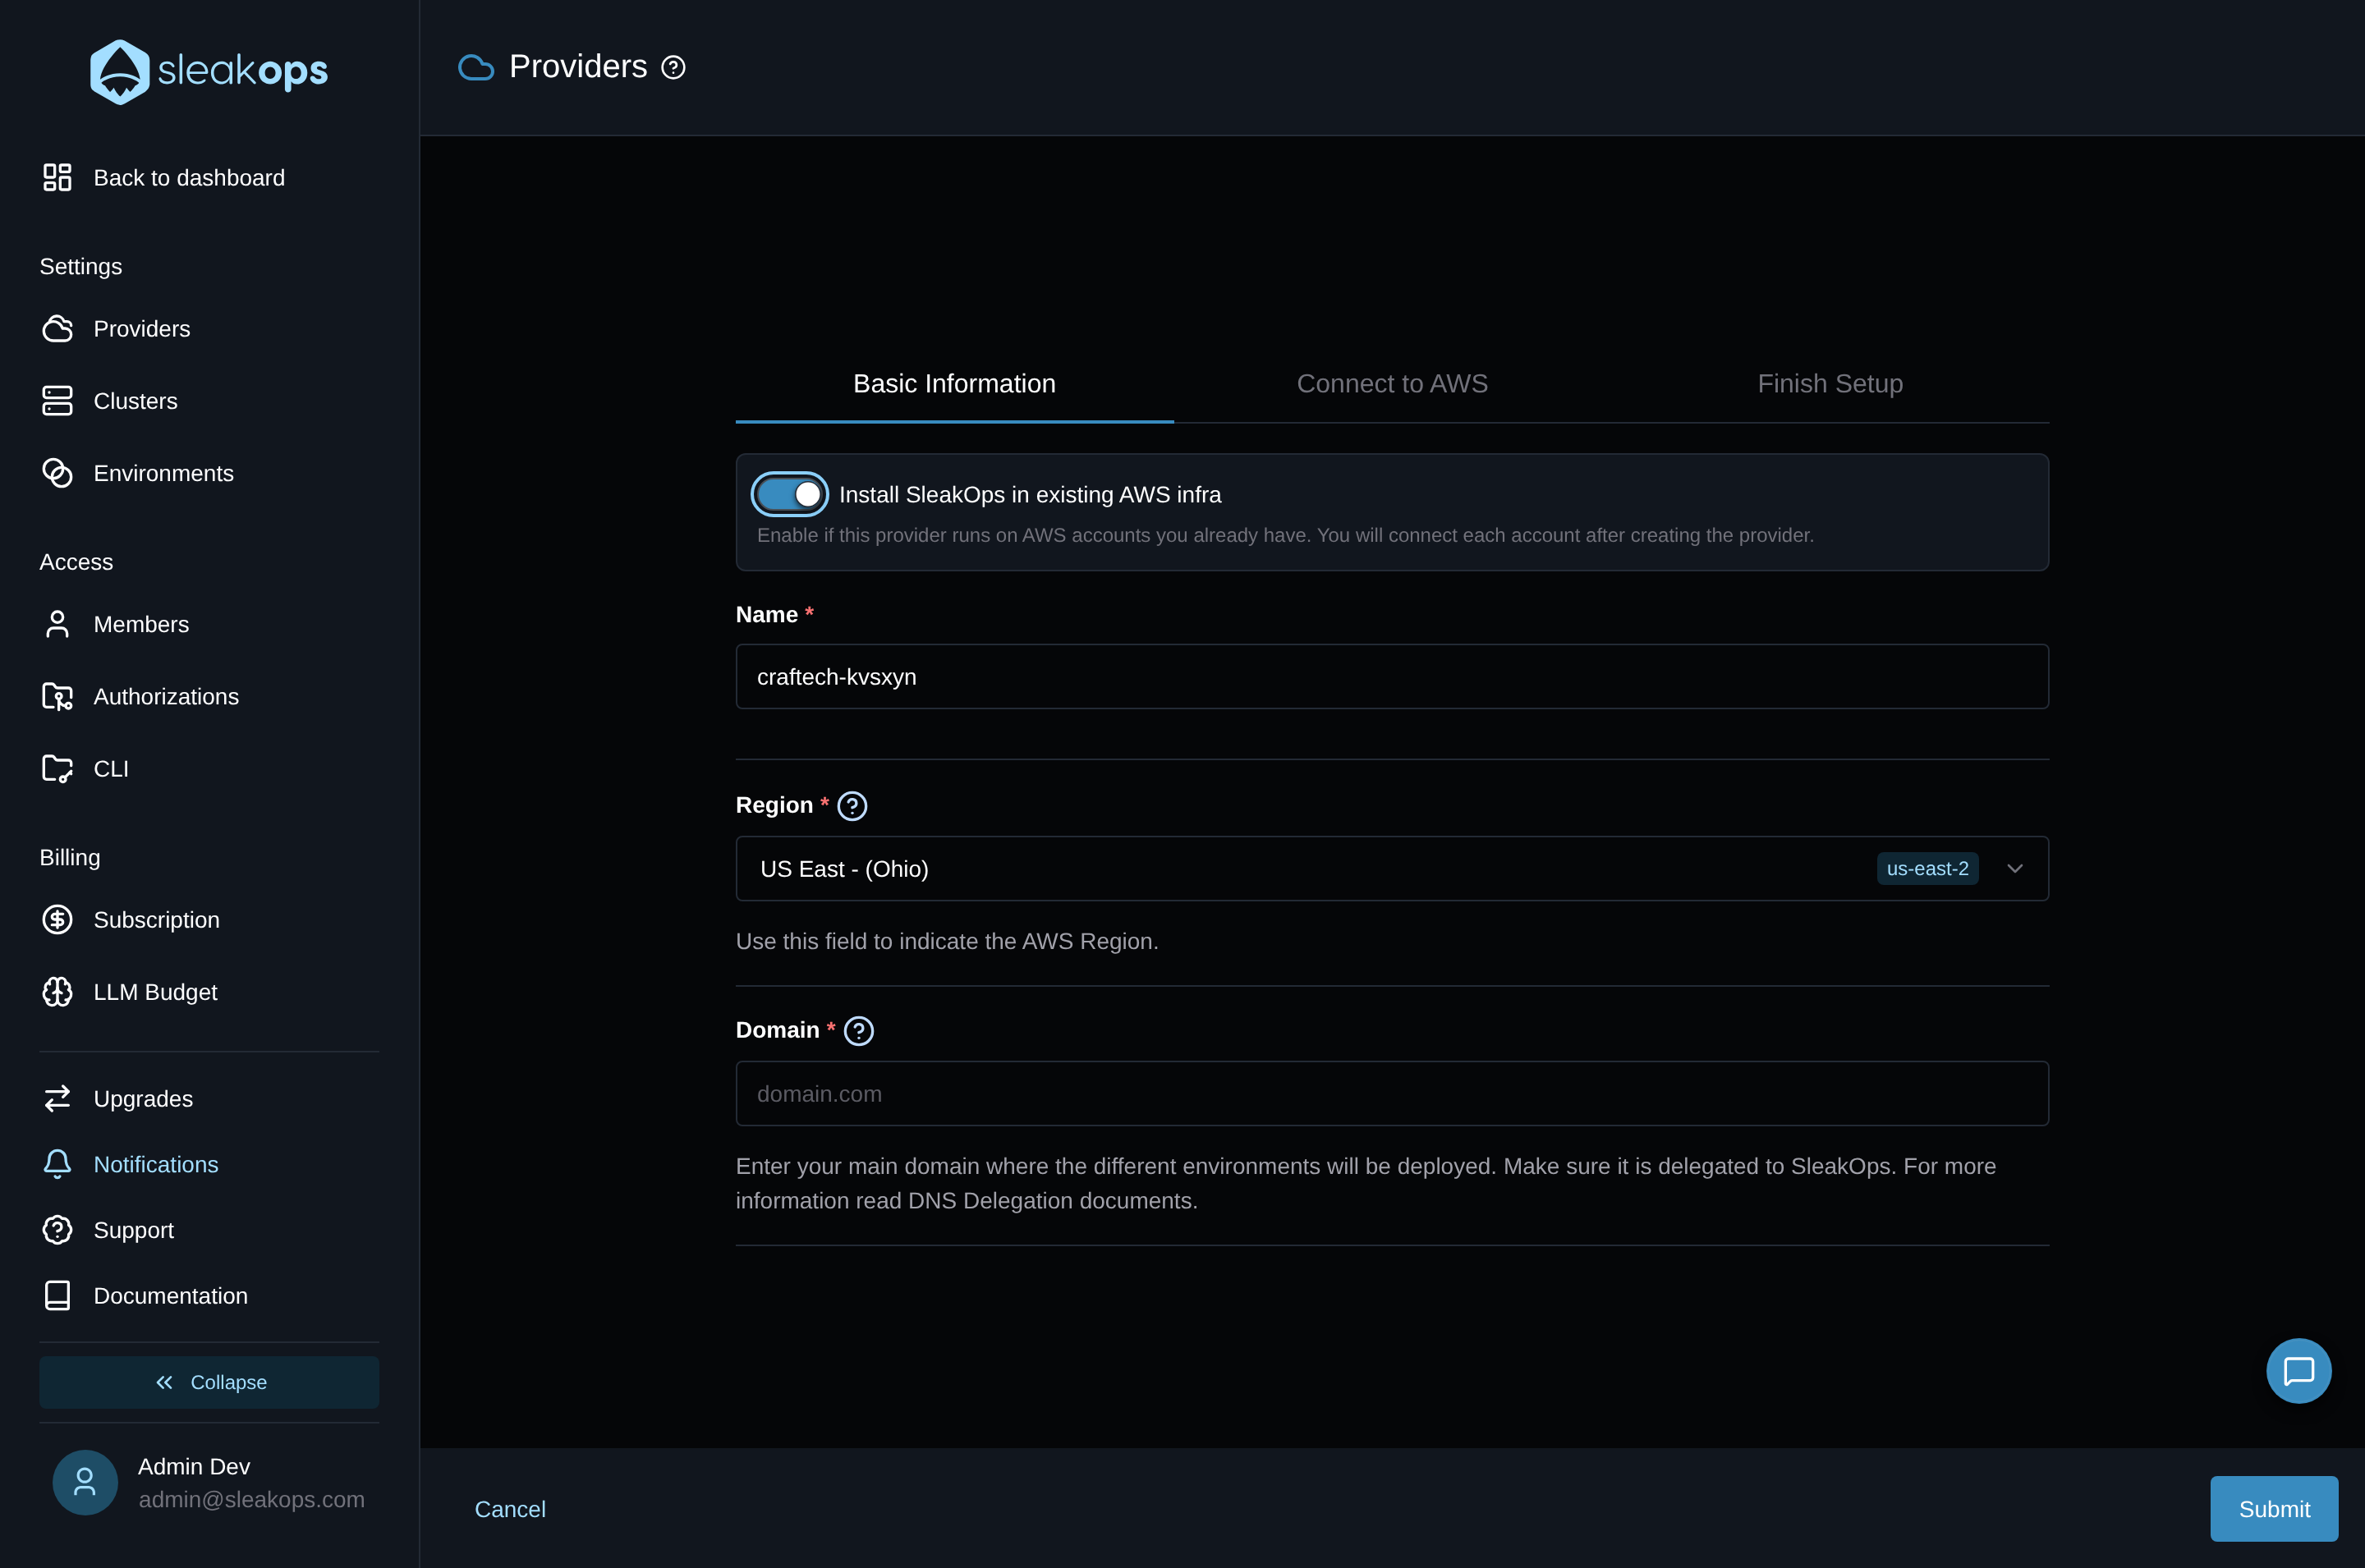The image size is (2365, 1568).
Task: Click the Cancel link
Action: coord(510,1509)
